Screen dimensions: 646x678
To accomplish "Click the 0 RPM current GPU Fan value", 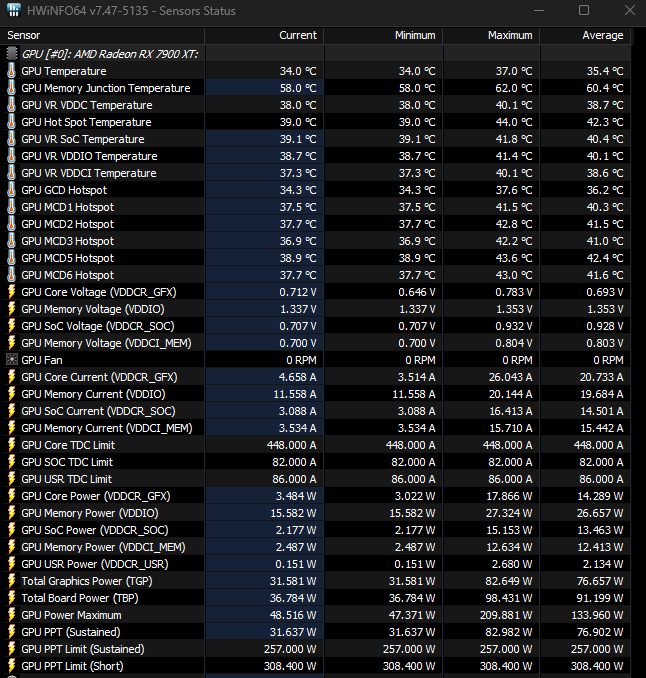I will point(301,360).
